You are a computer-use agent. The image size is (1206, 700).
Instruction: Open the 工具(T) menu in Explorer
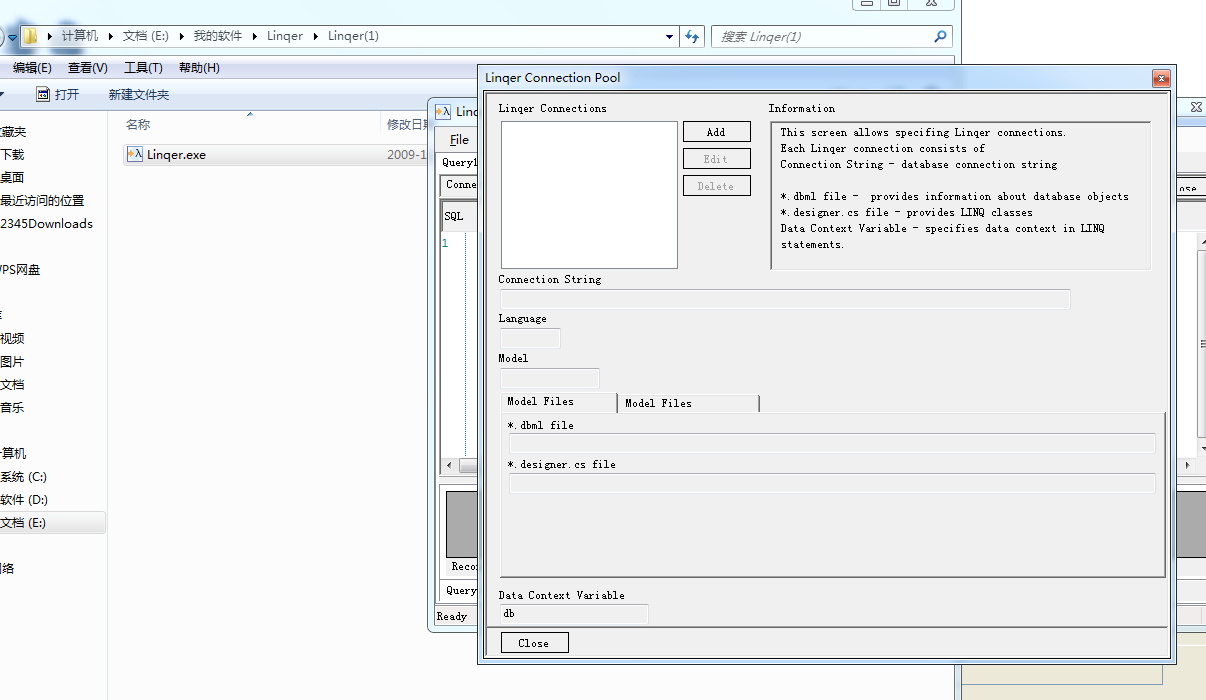click(143, 68)
